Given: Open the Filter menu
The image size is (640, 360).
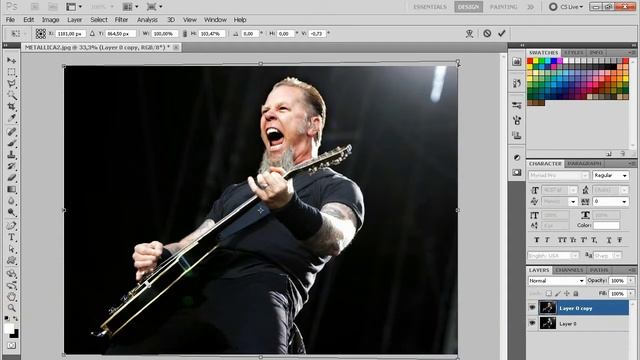Looking at the screenshot, I should 121,20.
